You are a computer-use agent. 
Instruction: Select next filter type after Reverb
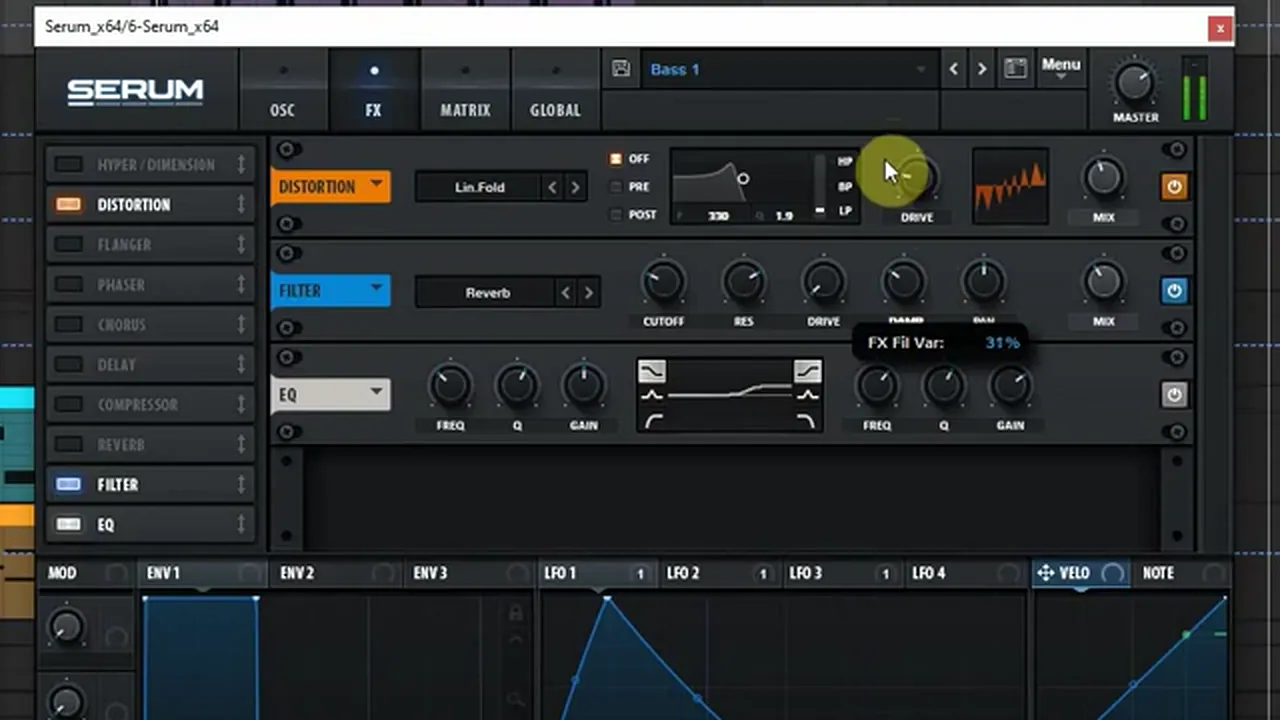click(x=589, y=293)
